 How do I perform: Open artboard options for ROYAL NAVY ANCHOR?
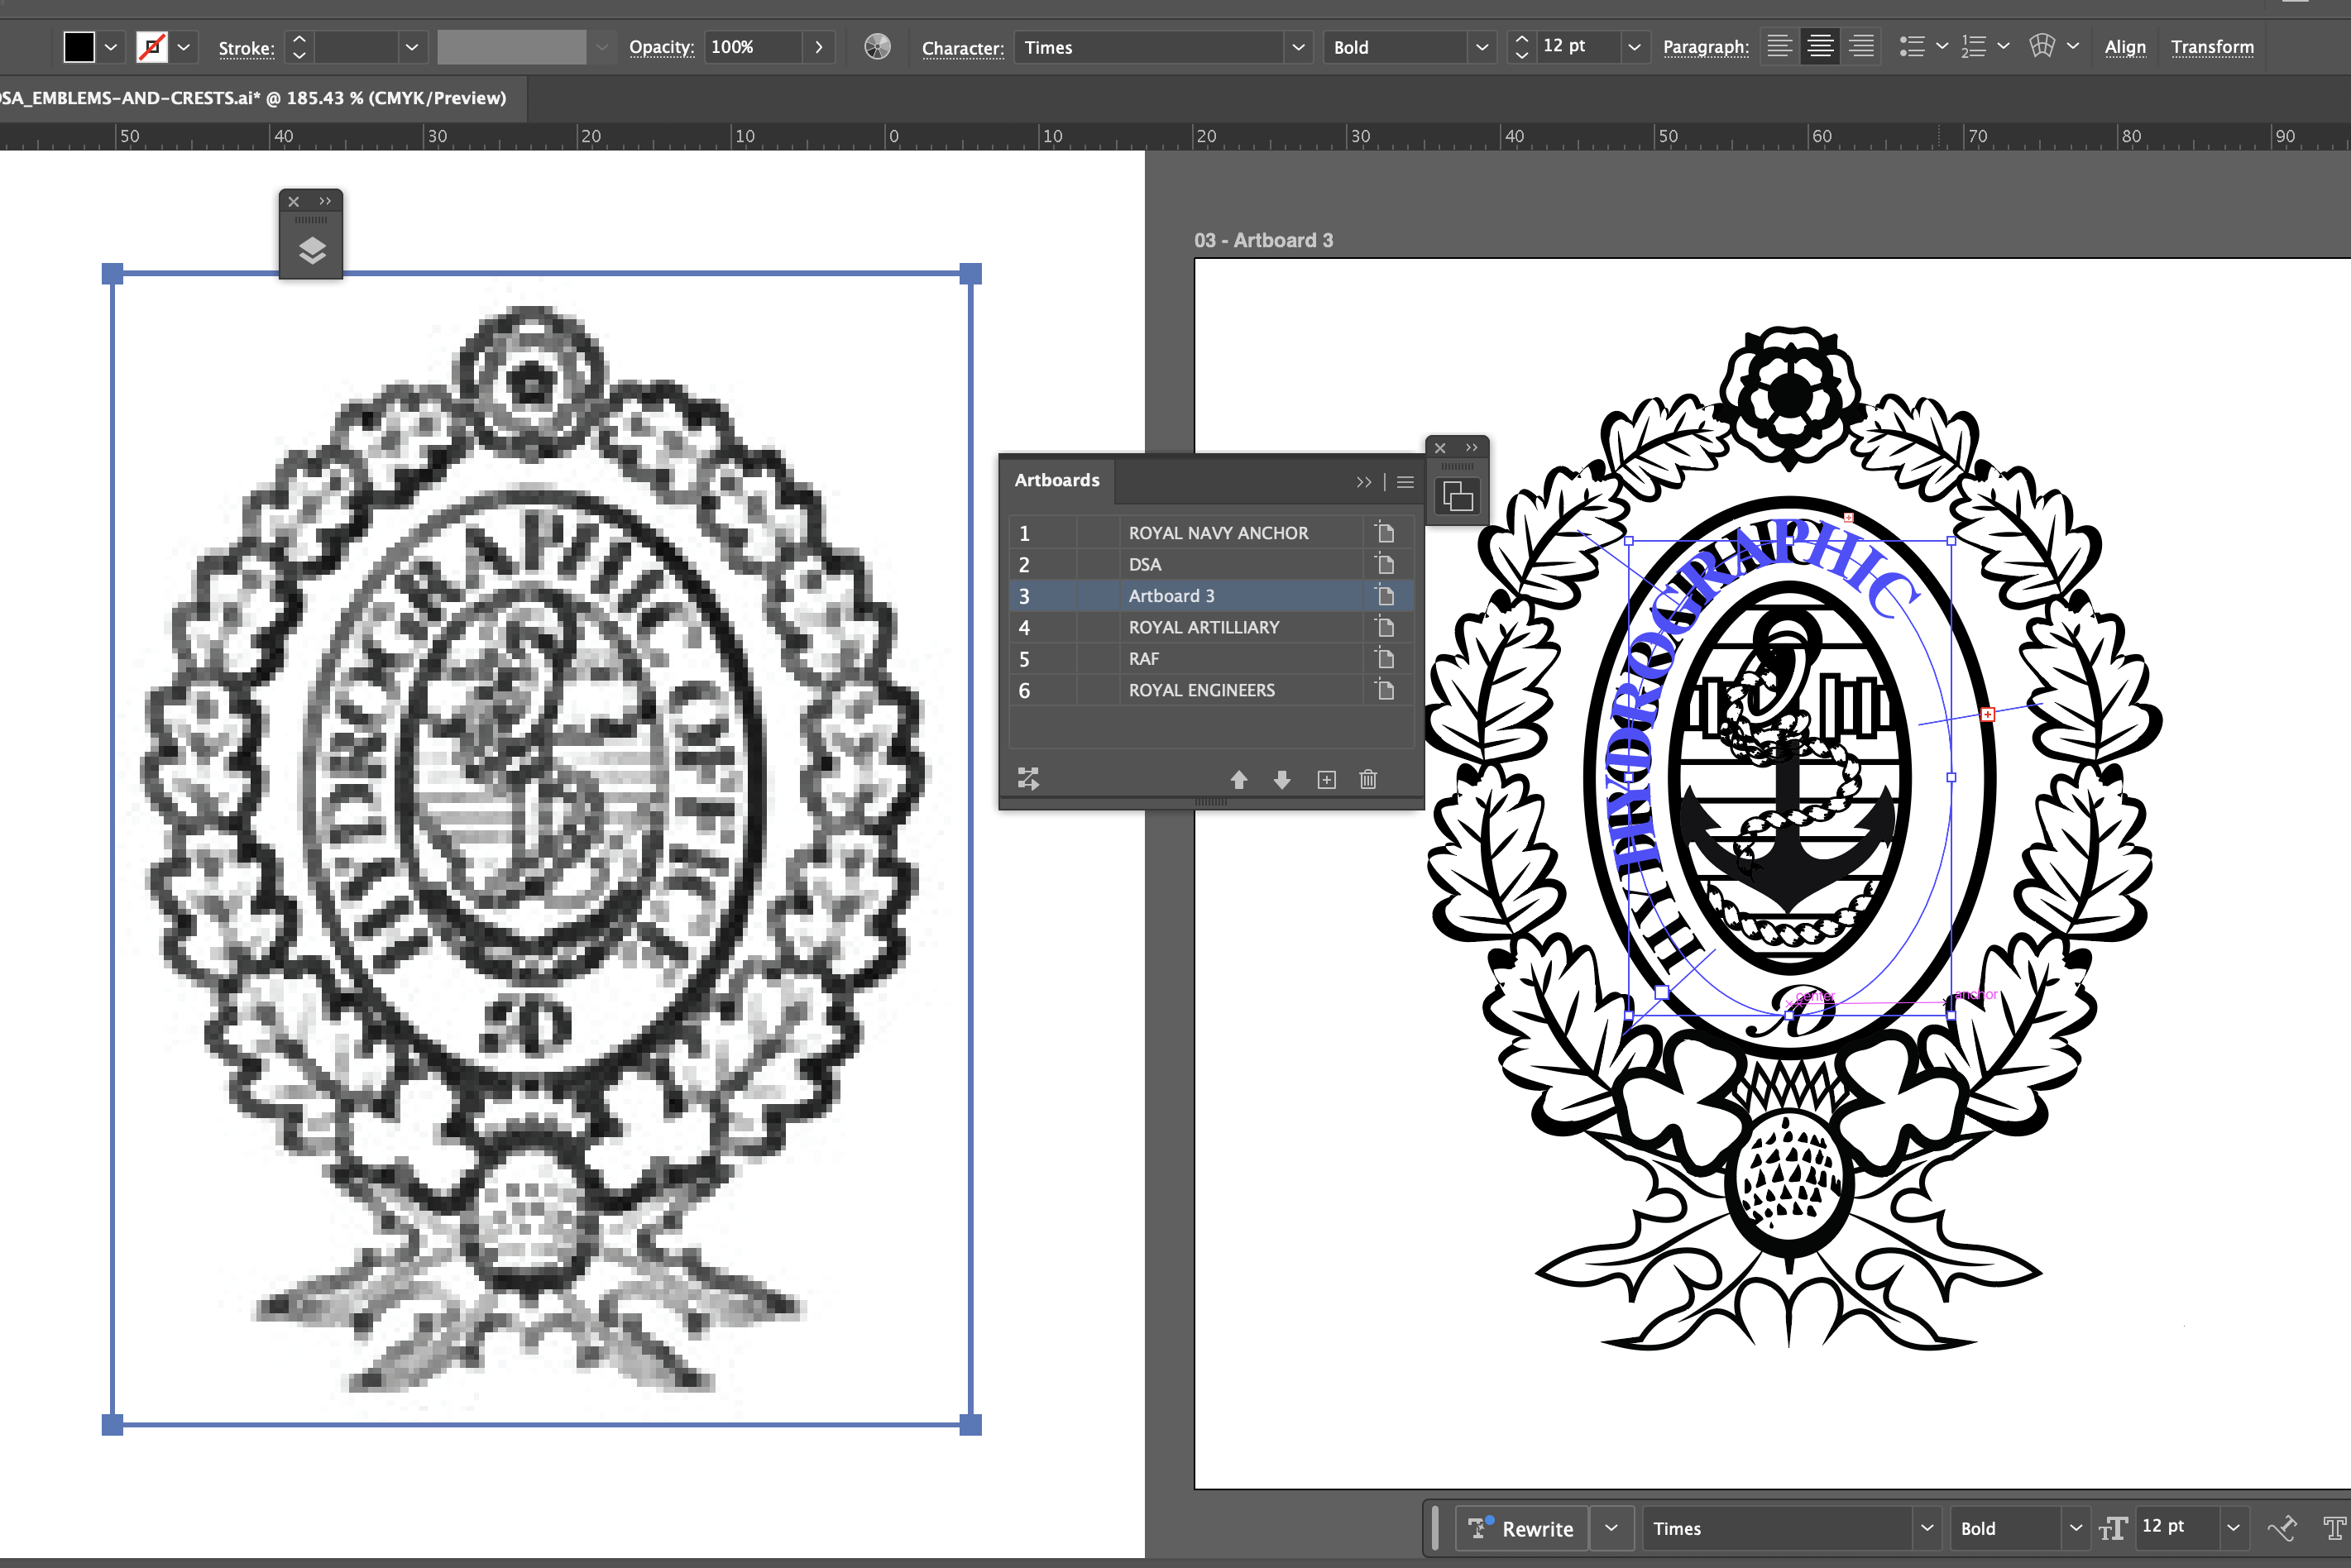(x=1385, y=532)
